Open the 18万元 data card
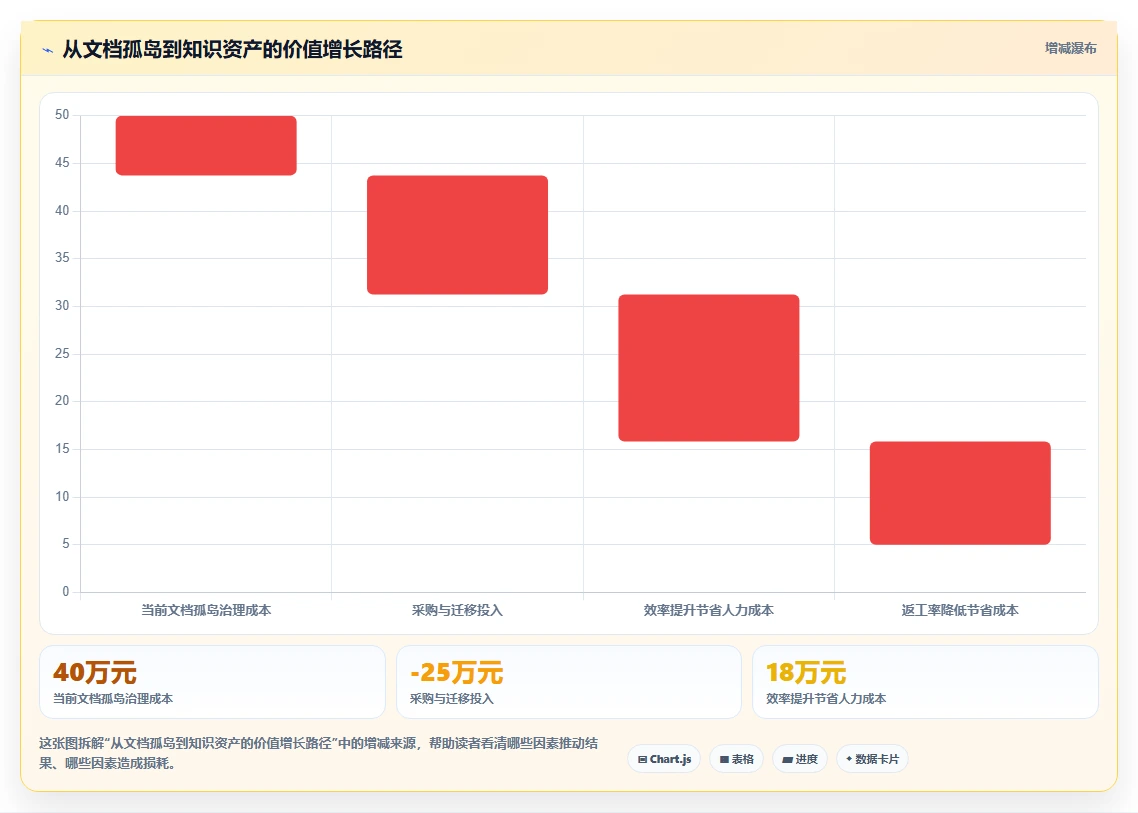 (x=925, y=682)
